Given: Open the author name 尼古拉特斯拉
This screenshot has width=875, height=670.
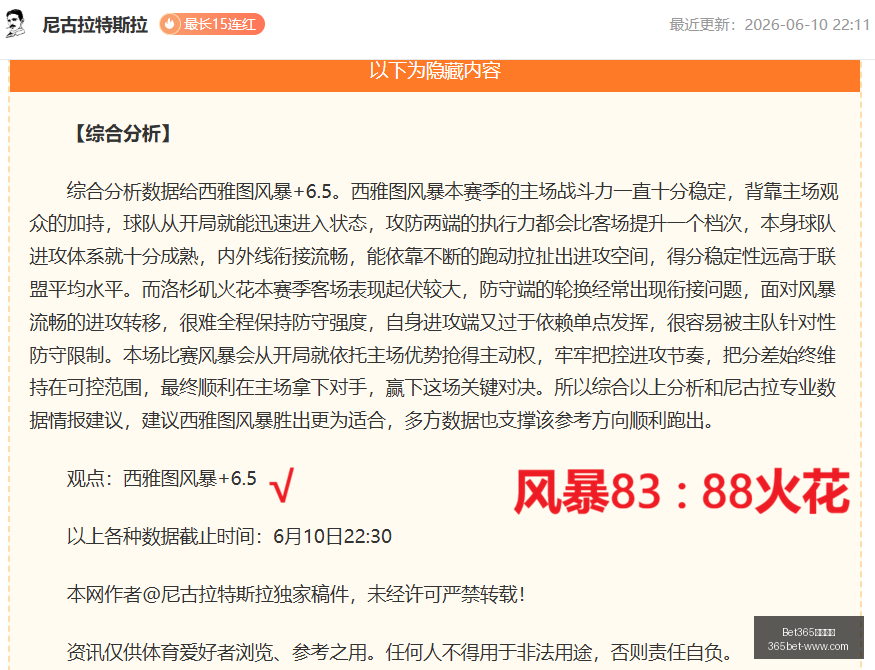Looking at the screenshot, I should 95,25.
